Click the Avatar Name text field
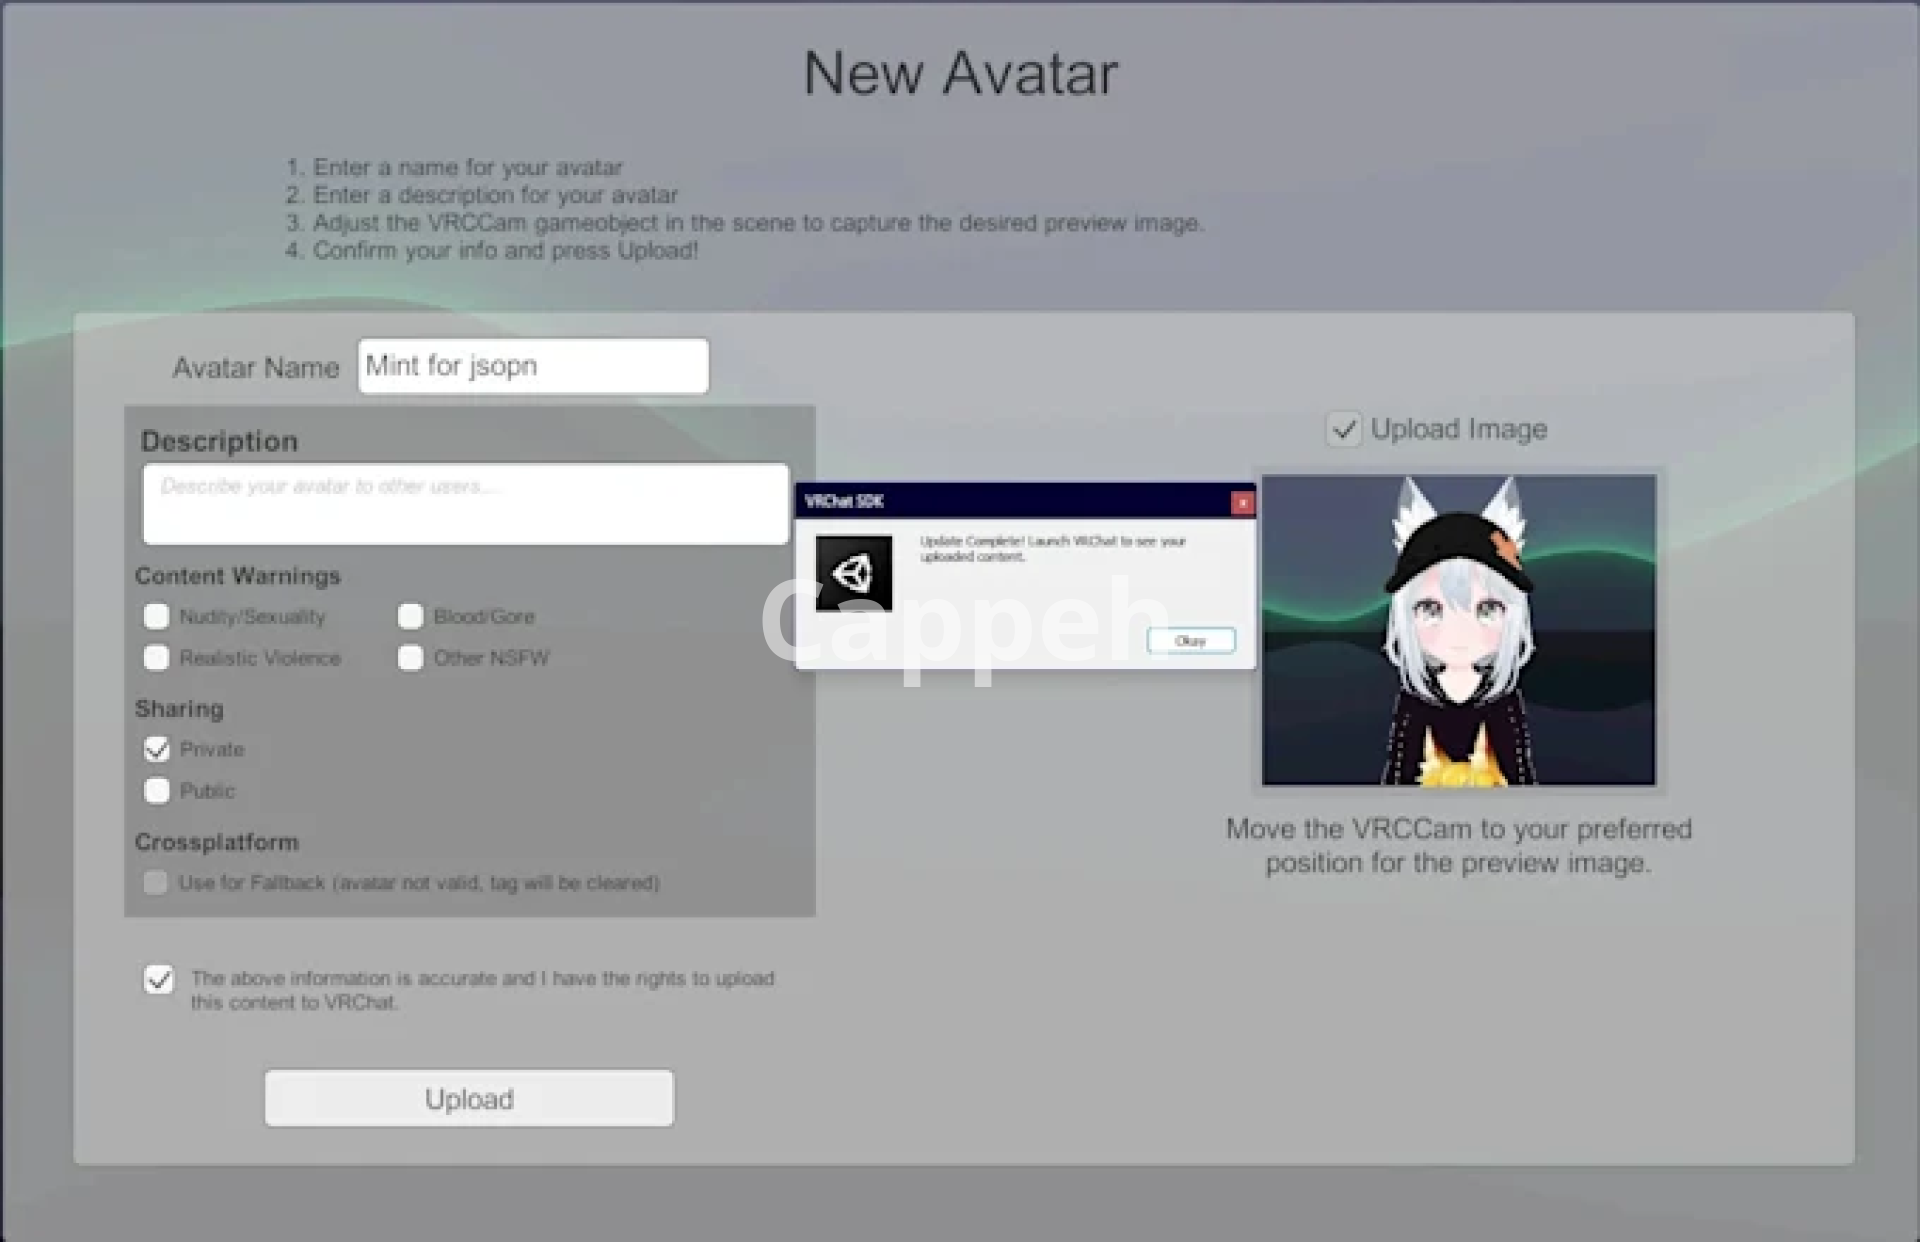This screenshot has height=1242, width=1920. click(533, 366)
